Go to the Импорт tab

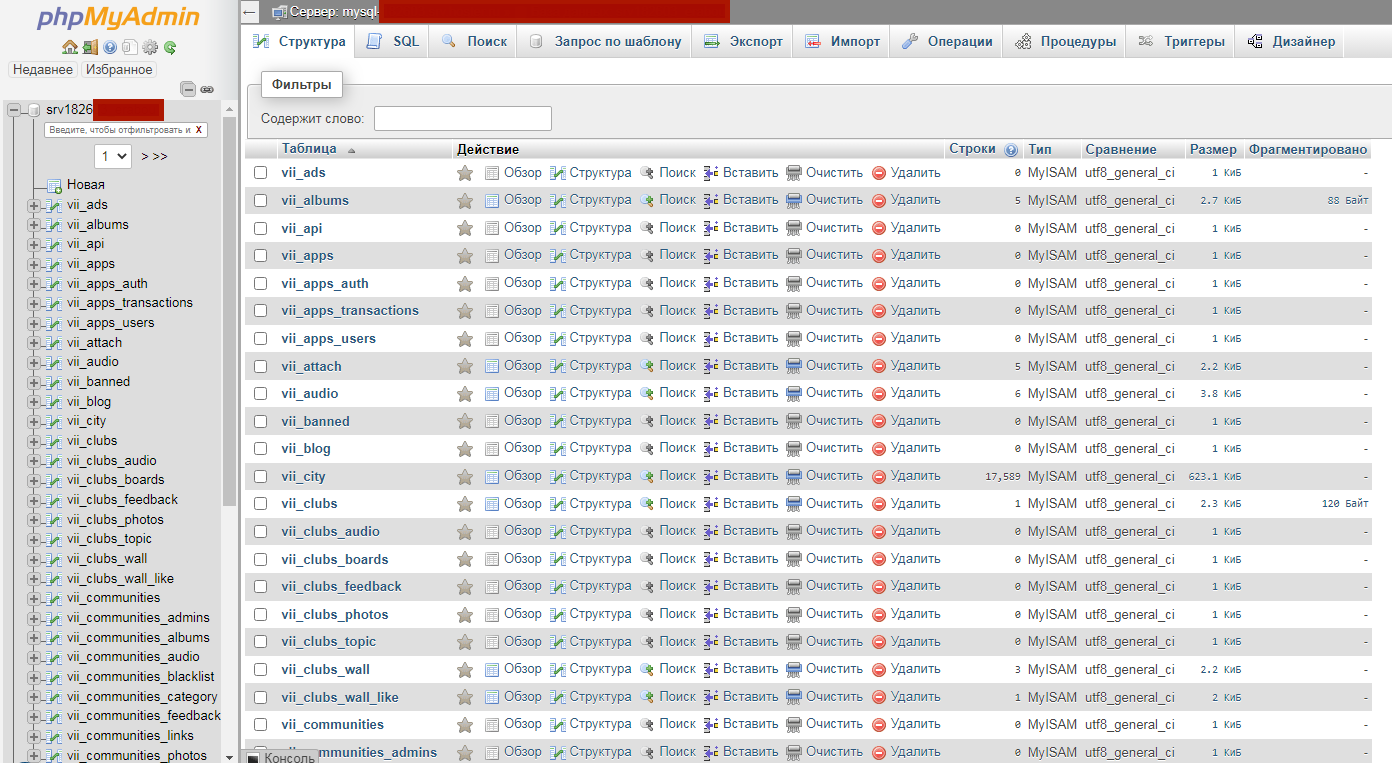[x=842, y=41]
